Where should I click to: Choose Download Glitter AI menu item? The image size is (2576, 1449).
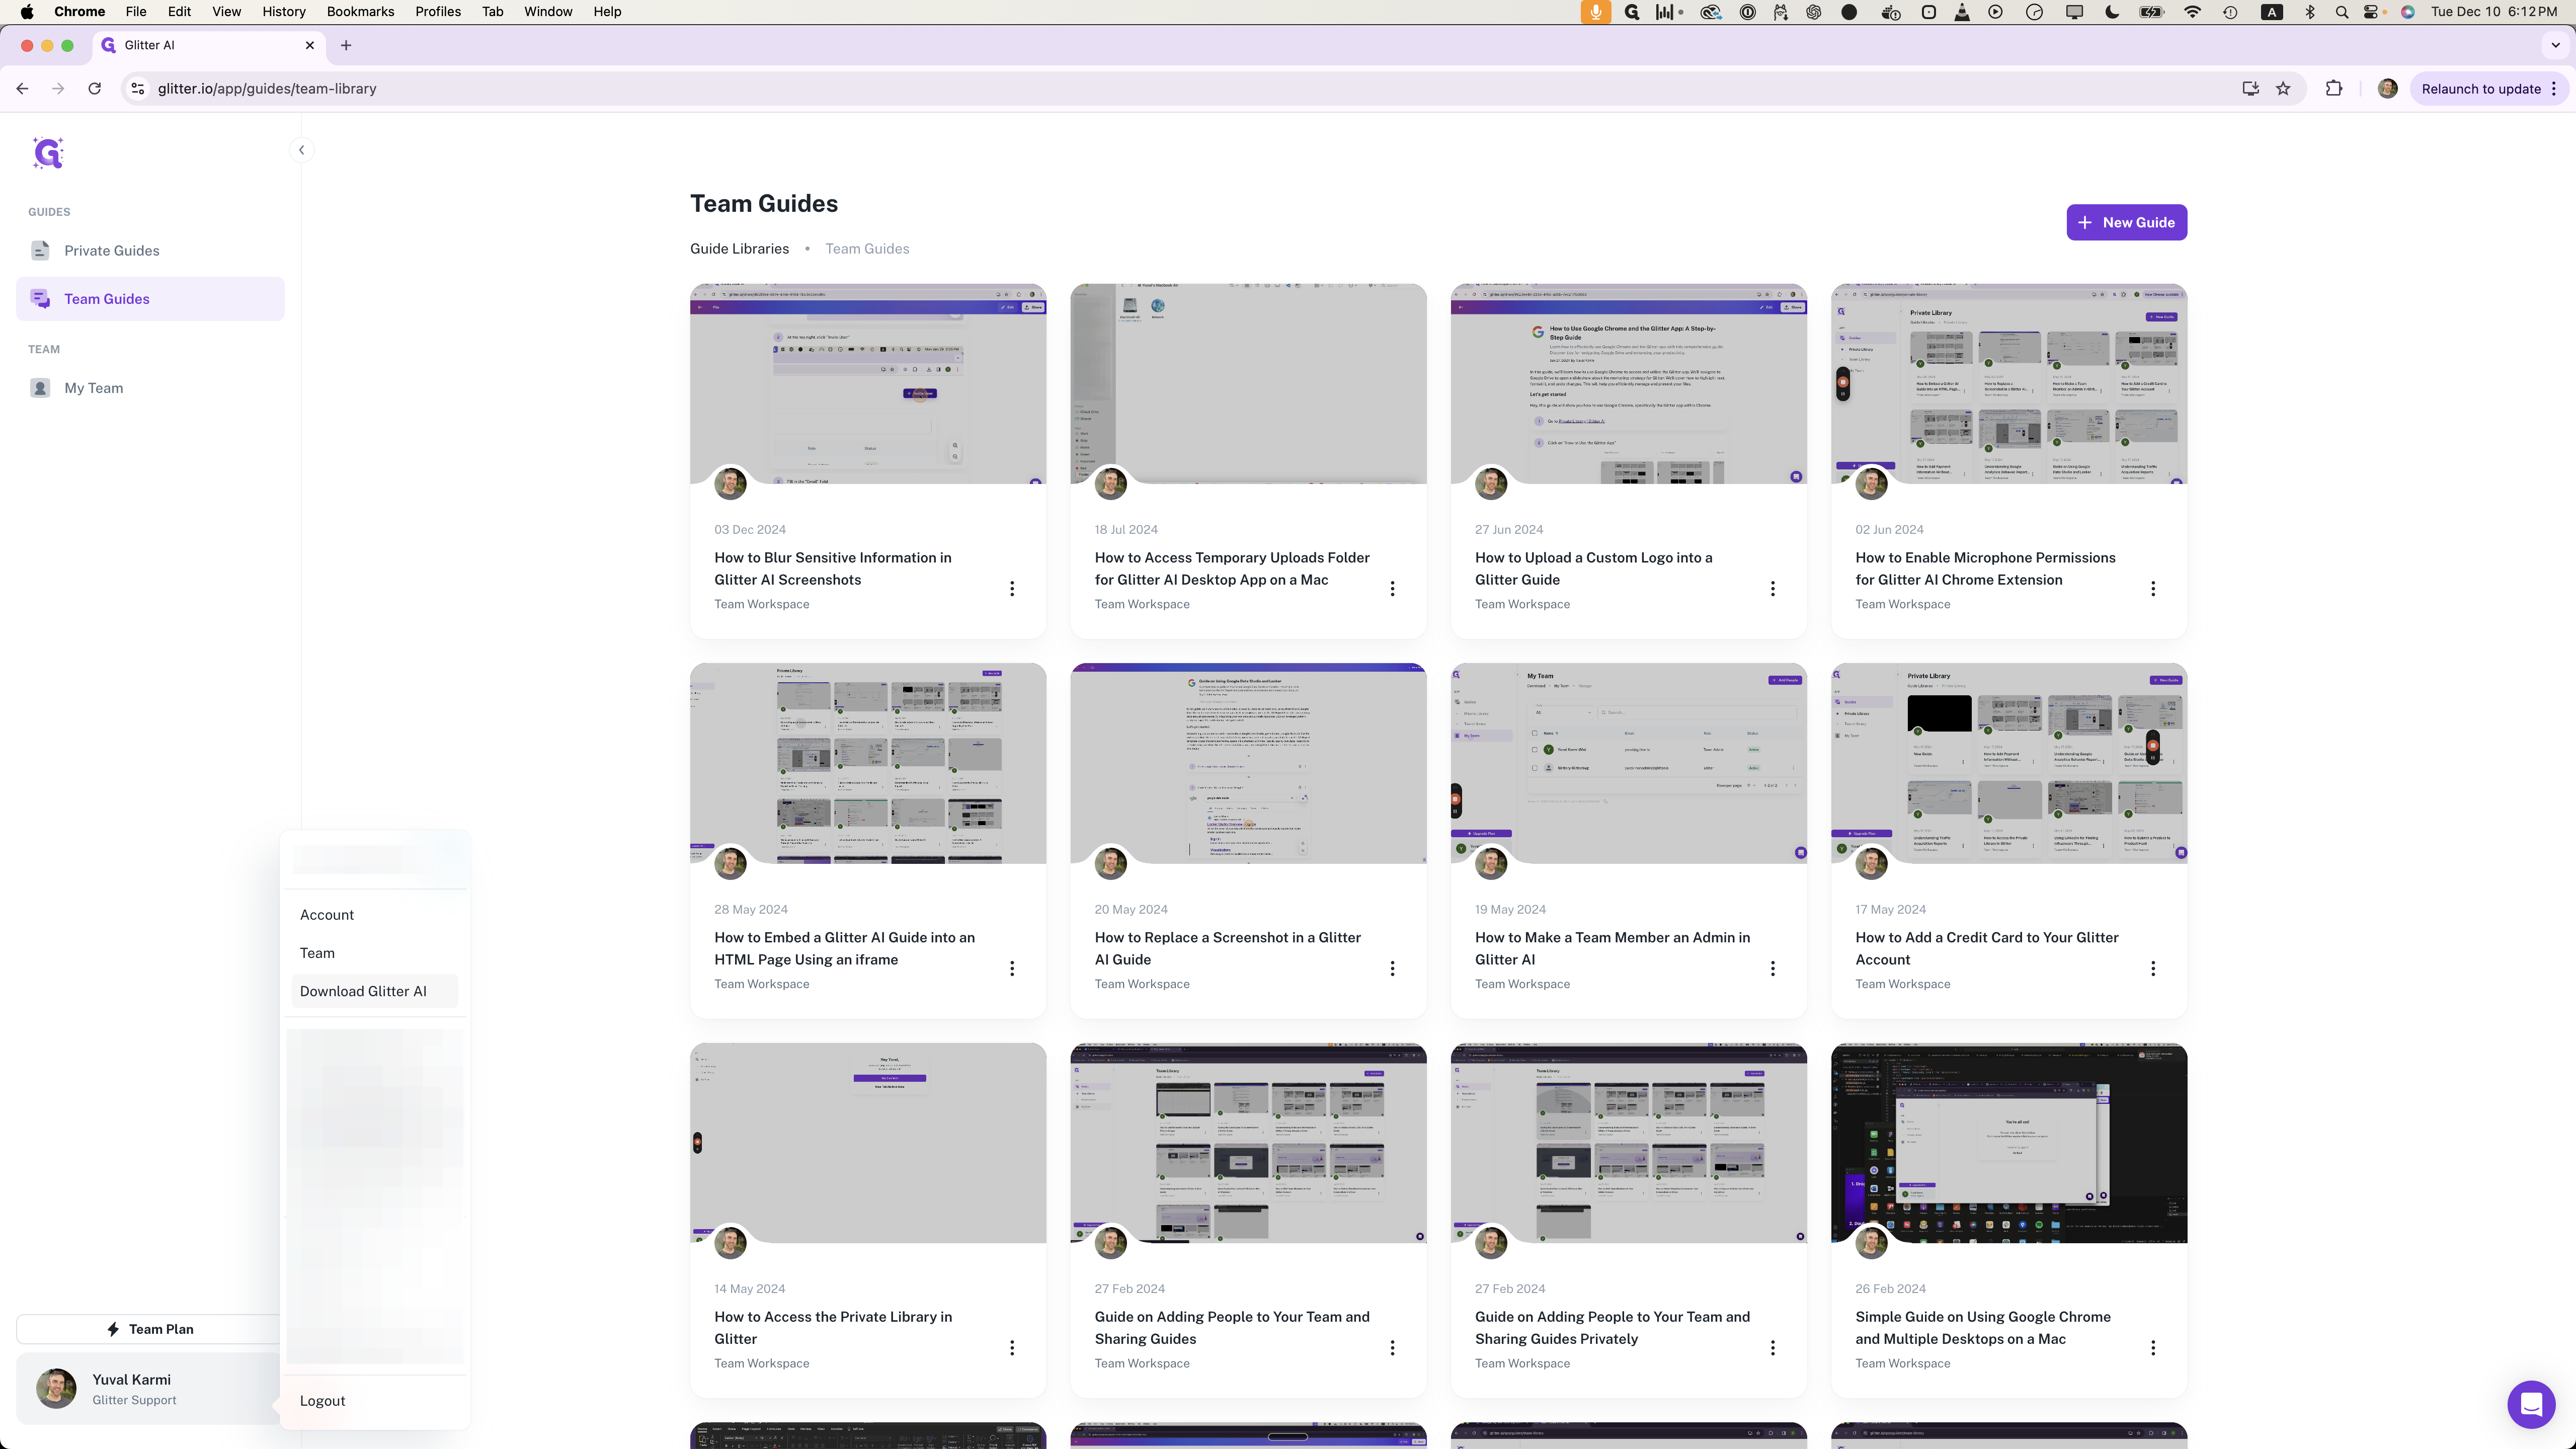coord(375,991)
